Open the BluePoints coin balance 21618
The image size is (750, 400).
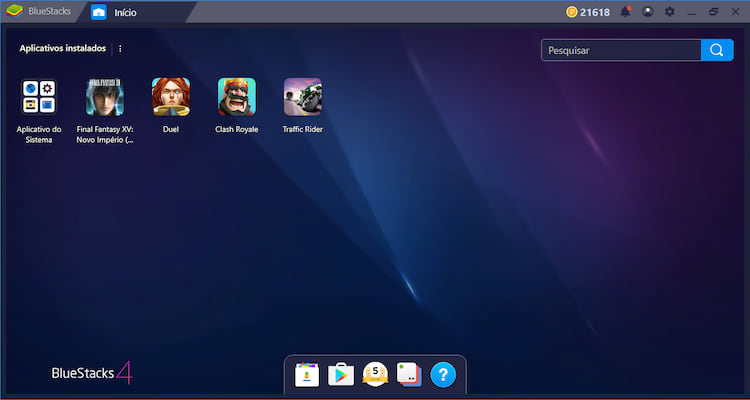point(588,12)
